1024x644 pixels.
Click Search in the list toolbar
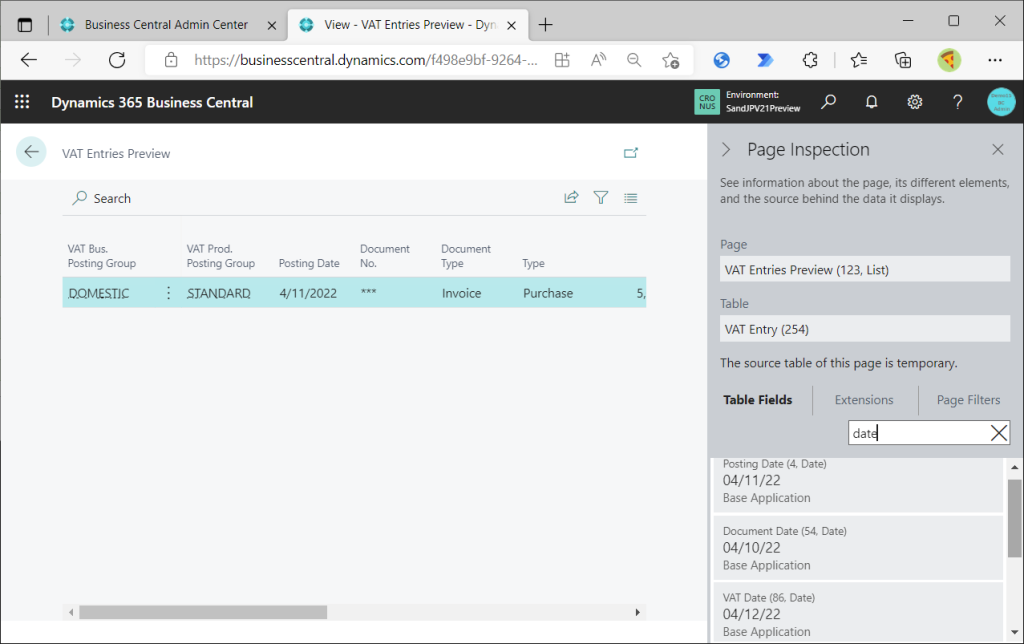[102, 198]
